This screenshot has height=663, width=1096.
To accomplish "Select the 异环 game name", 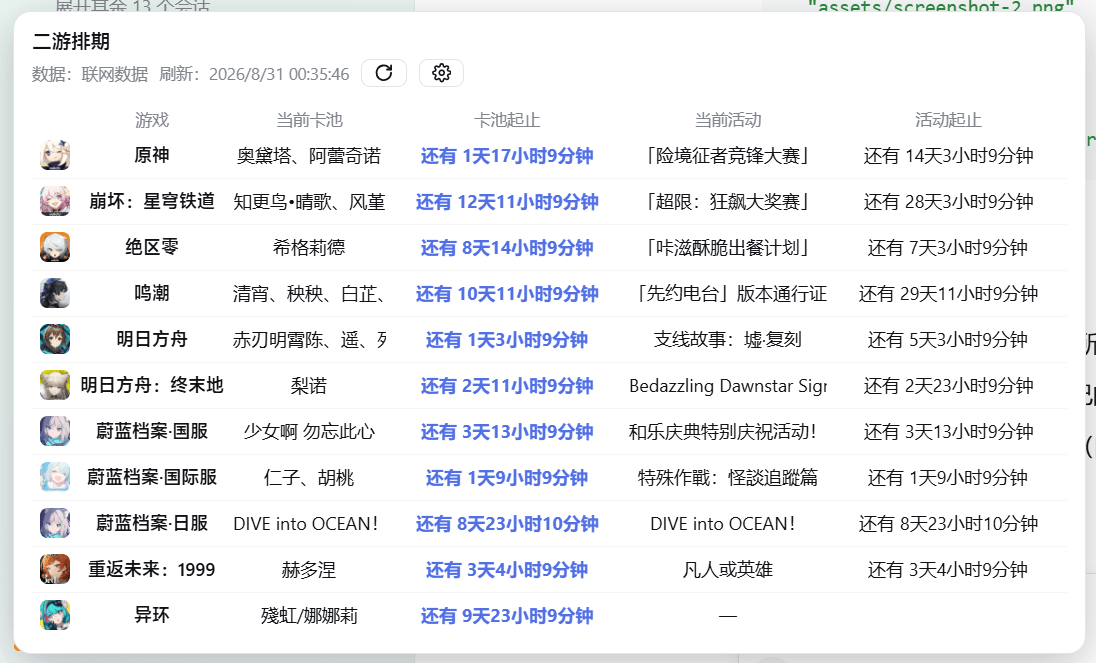I will pos(152,615).
